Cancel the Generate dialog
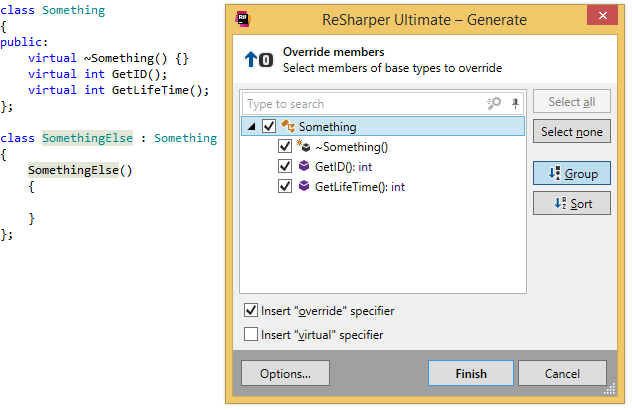Viewport: 632px width, 410px height. tap(562, 373)
